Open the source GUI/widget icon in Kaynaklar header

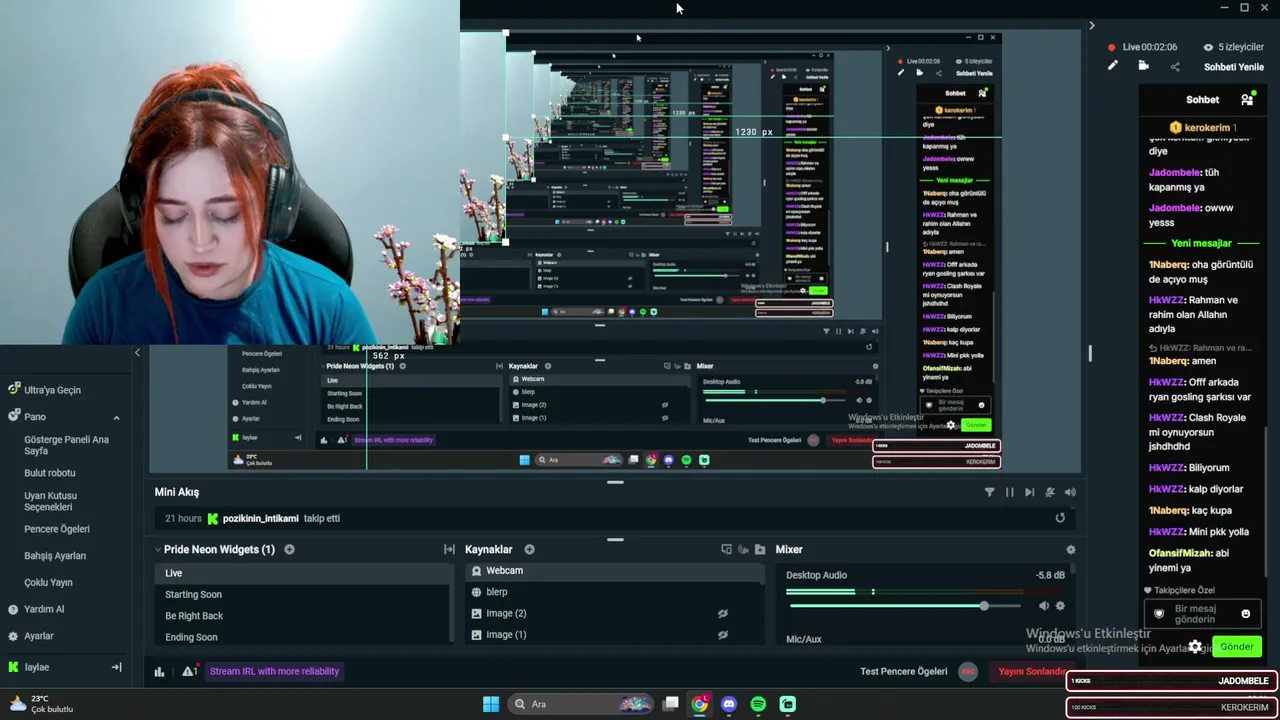click(743, 549)
